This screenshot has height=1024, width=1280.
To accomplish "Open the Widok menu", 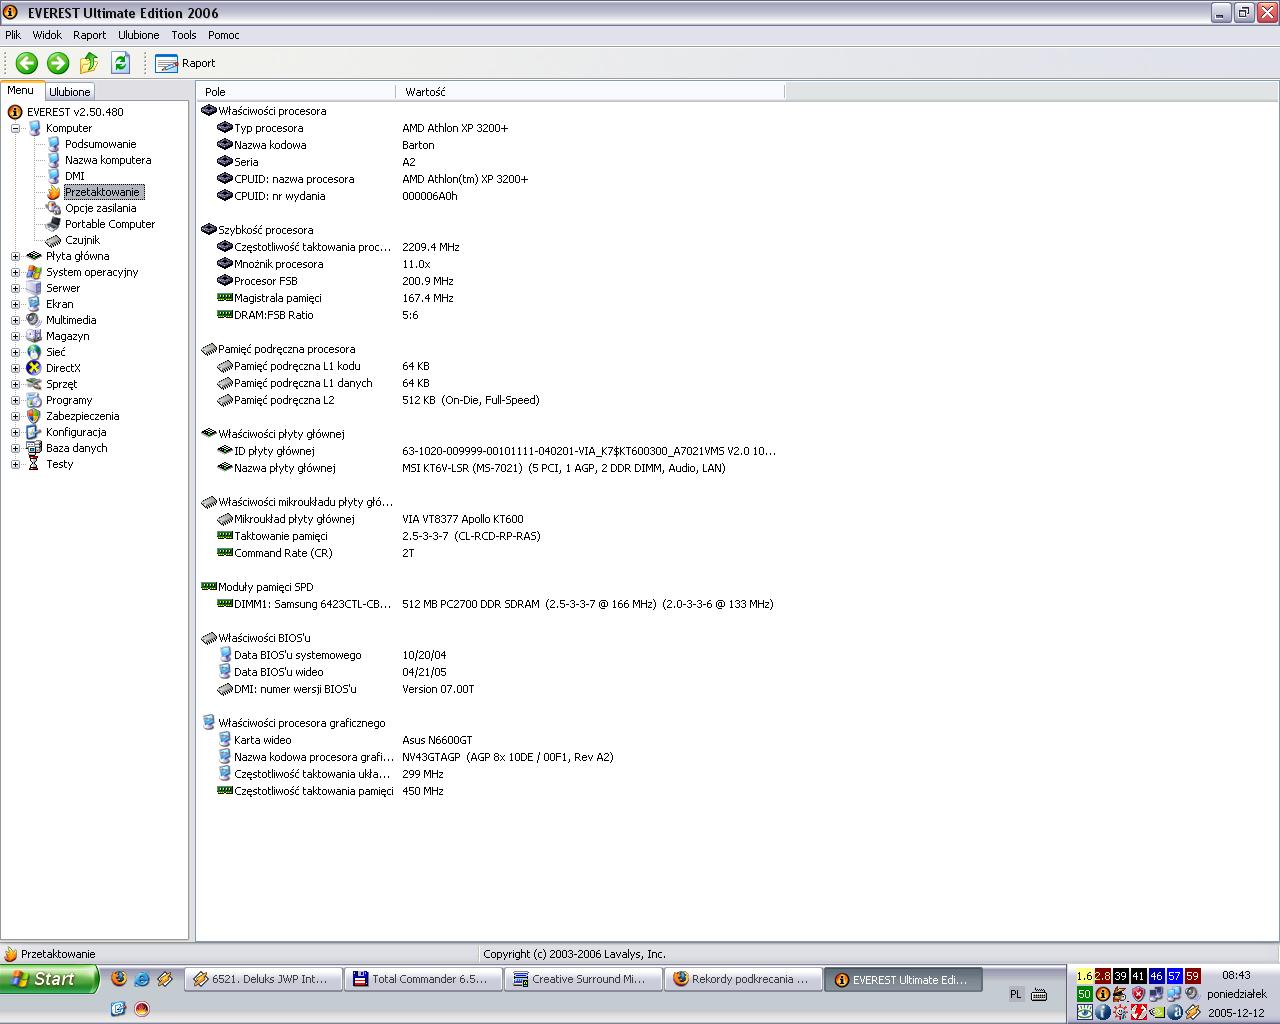I will (x=47, y=35).
